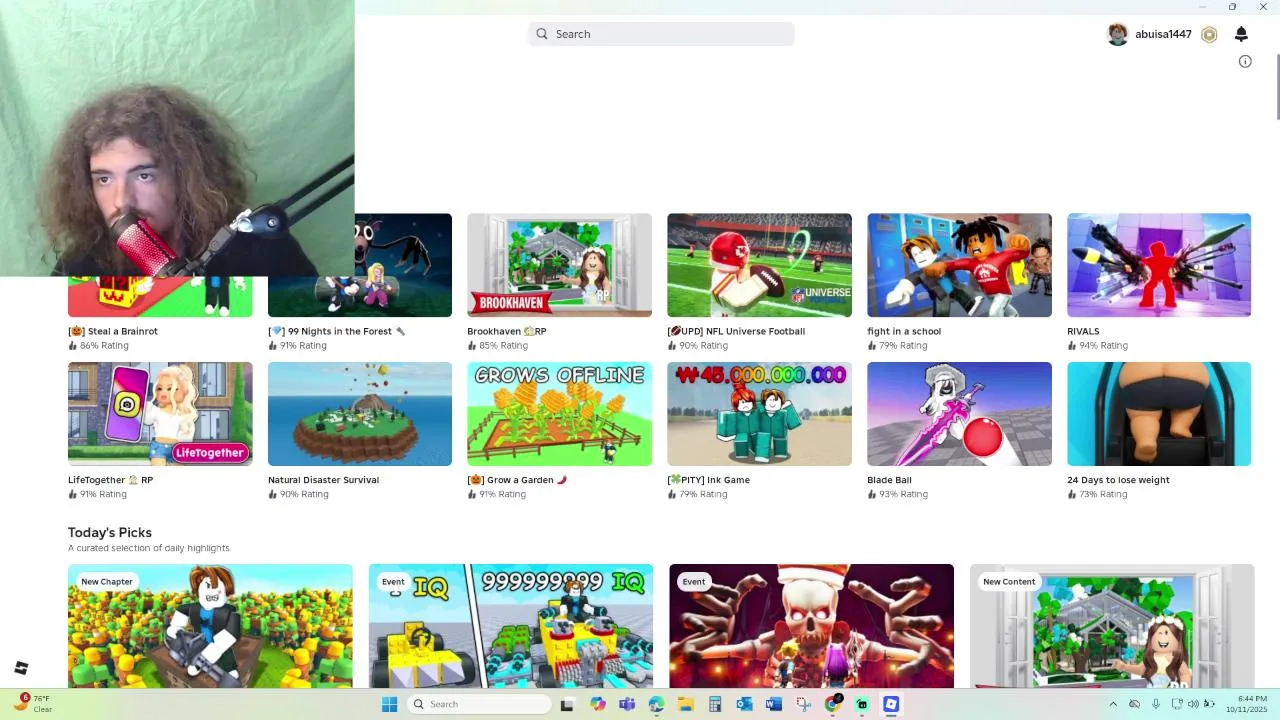The width and height of the screenshot is (1280, 720).
Task: Select the Blade Ball thumbnail
Action: (x=959, y=414)
